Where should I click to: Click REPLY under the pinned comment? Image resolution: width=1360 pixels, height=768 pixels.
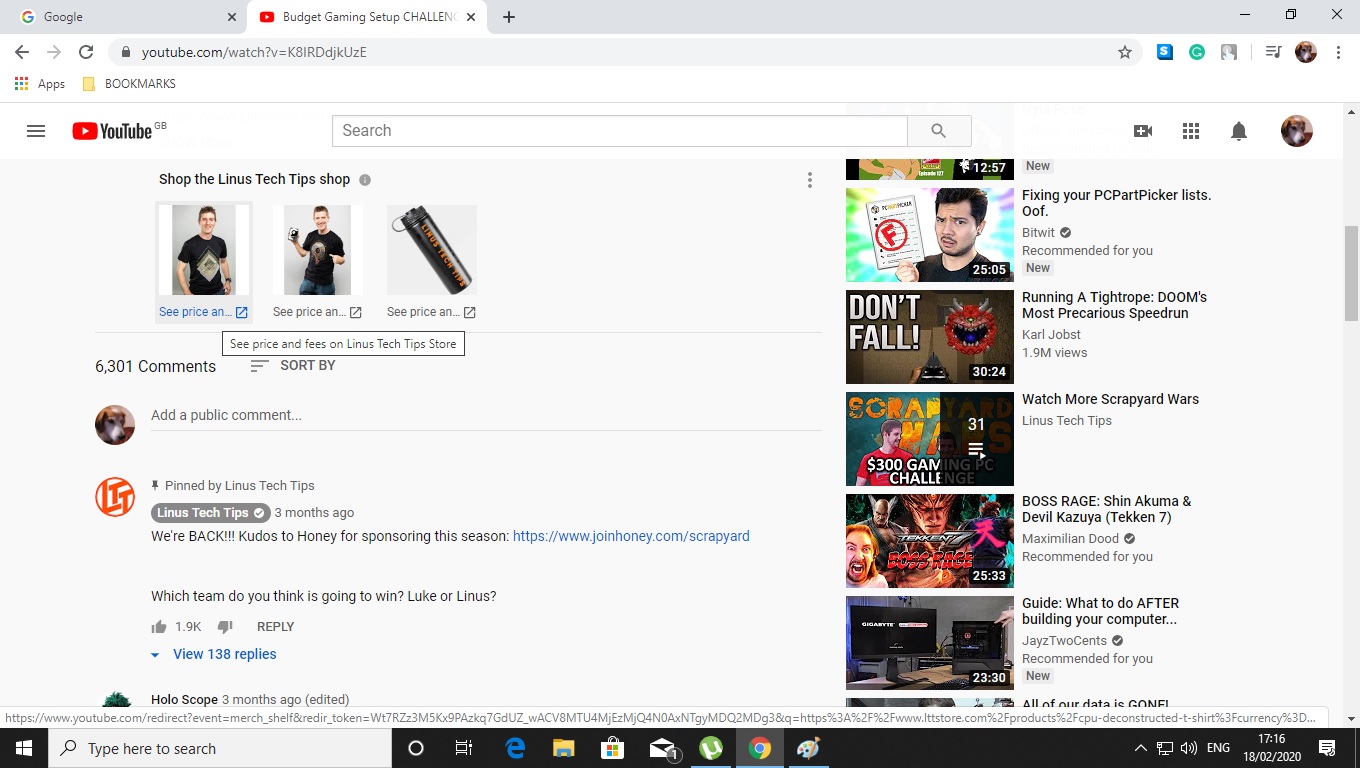(x=275, y=627)
